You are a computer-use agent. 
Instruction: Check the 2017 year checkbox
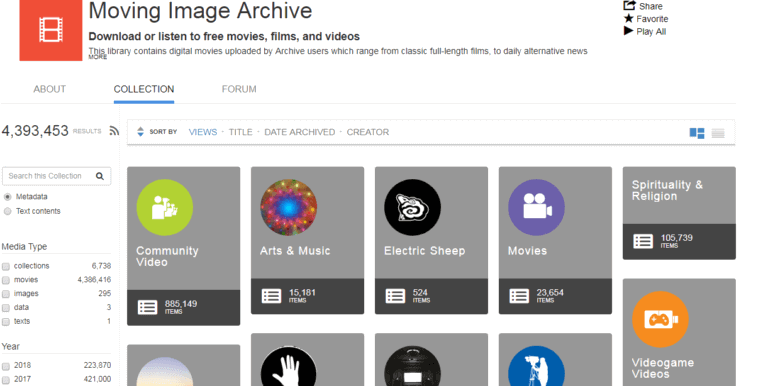coord(6,380)
